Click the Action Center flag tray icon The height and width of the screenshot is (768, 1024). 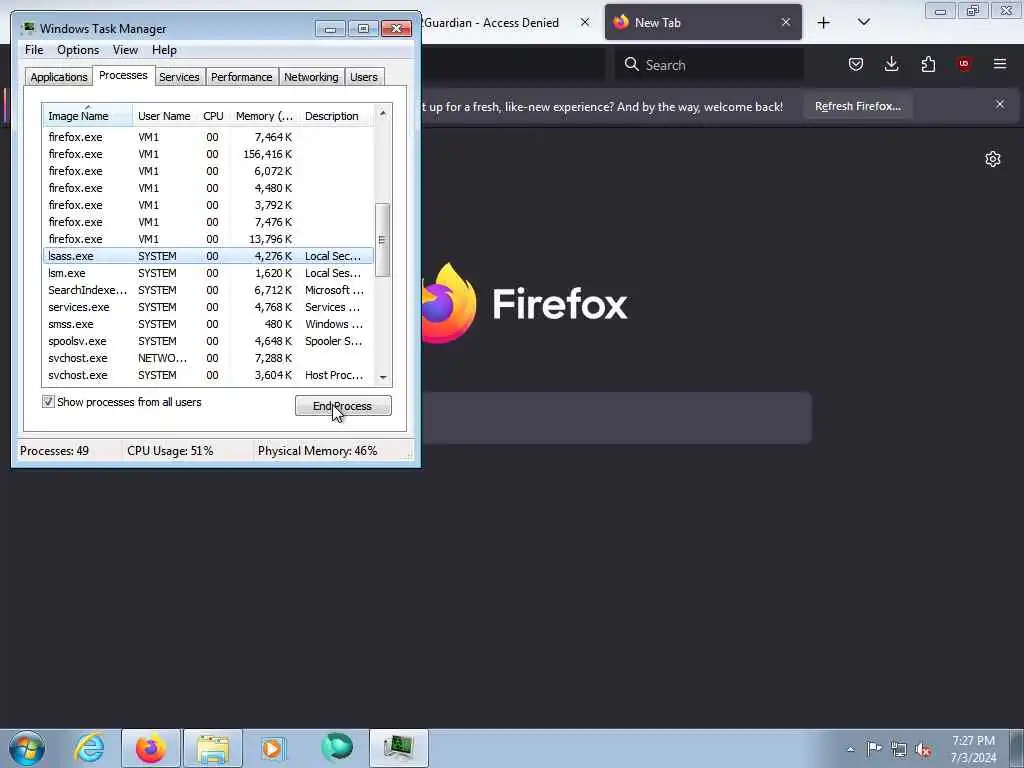click(x=874, y=748)
